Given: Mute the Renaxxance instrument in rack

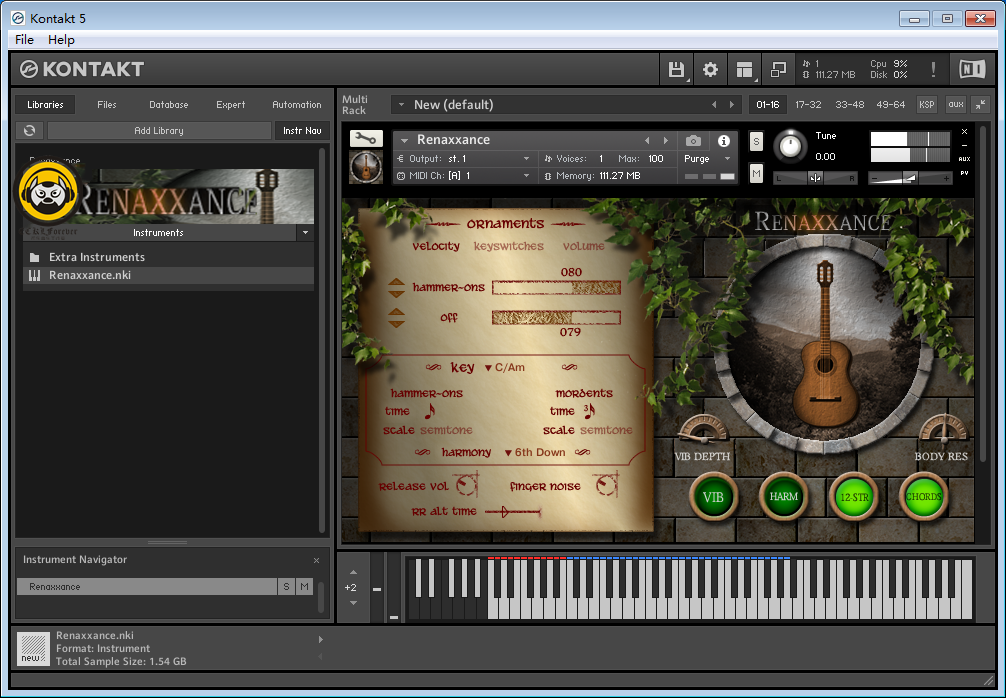Looking at the screenshot, I should (x=756, y=173).
